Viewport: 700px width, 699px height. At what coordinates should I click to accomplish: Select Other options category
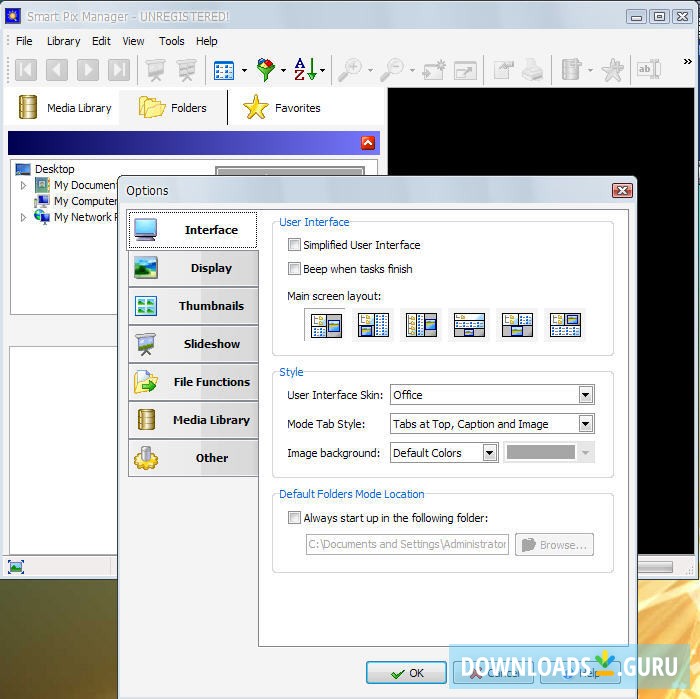point(193,458)
